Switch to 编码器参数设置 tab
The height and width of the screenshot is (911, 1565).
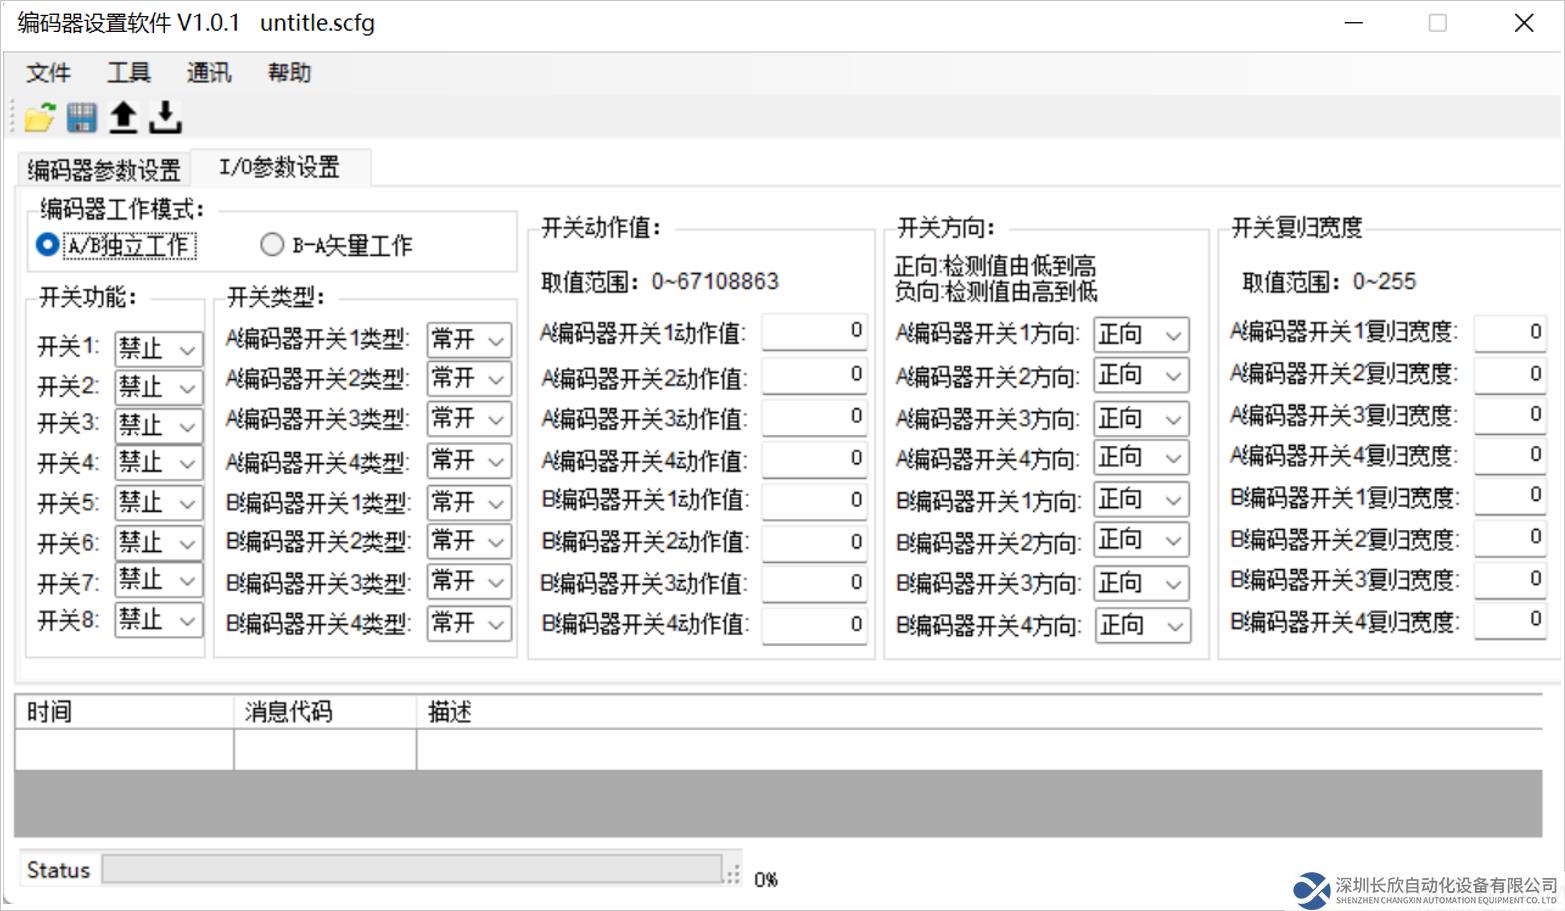pos(104,169)
